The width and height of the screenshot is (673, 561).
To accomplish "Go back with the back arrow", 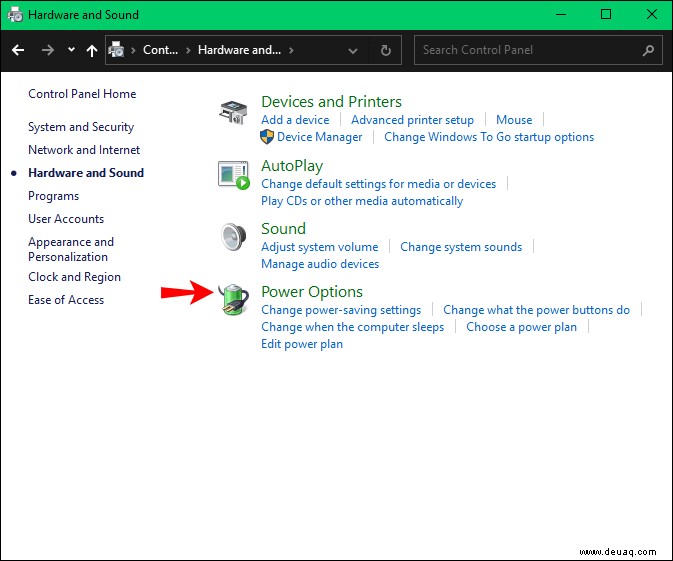I will [18, 50].
